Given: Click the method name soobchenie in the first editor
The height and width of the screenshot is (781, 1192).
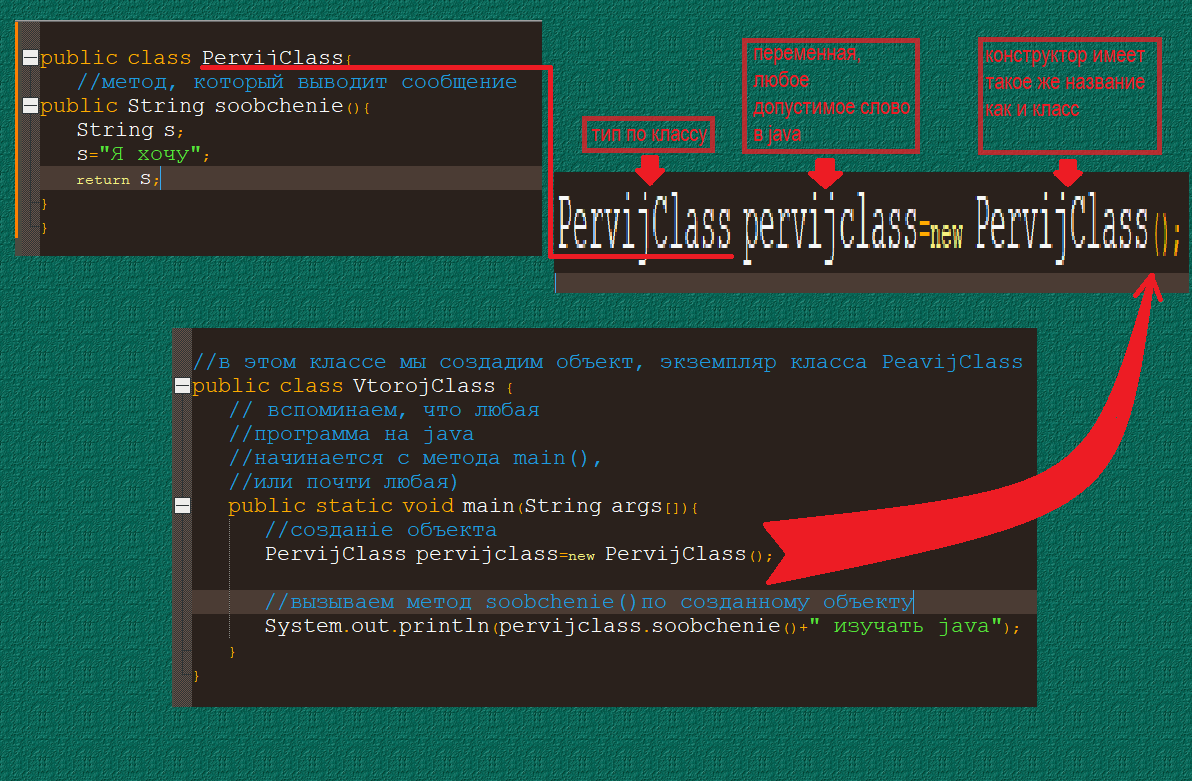Looking at the screenshot, I should tap(279, 106).
